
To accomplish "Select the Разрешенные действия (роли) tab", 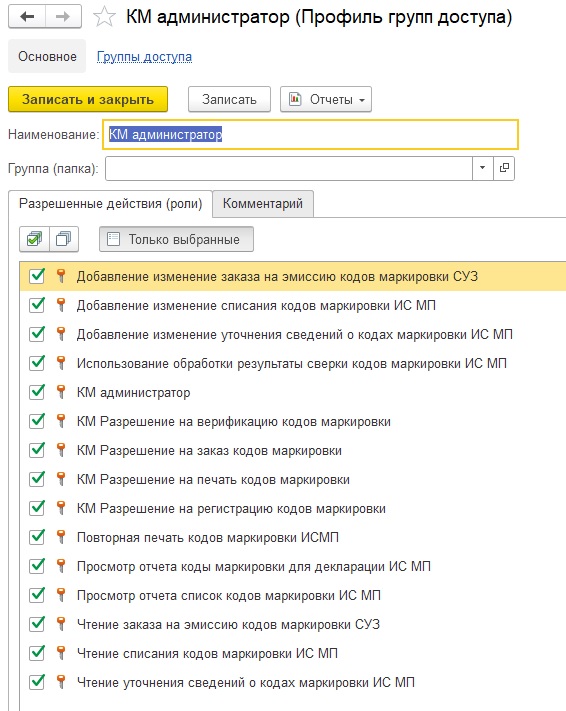I will point(110,204).
